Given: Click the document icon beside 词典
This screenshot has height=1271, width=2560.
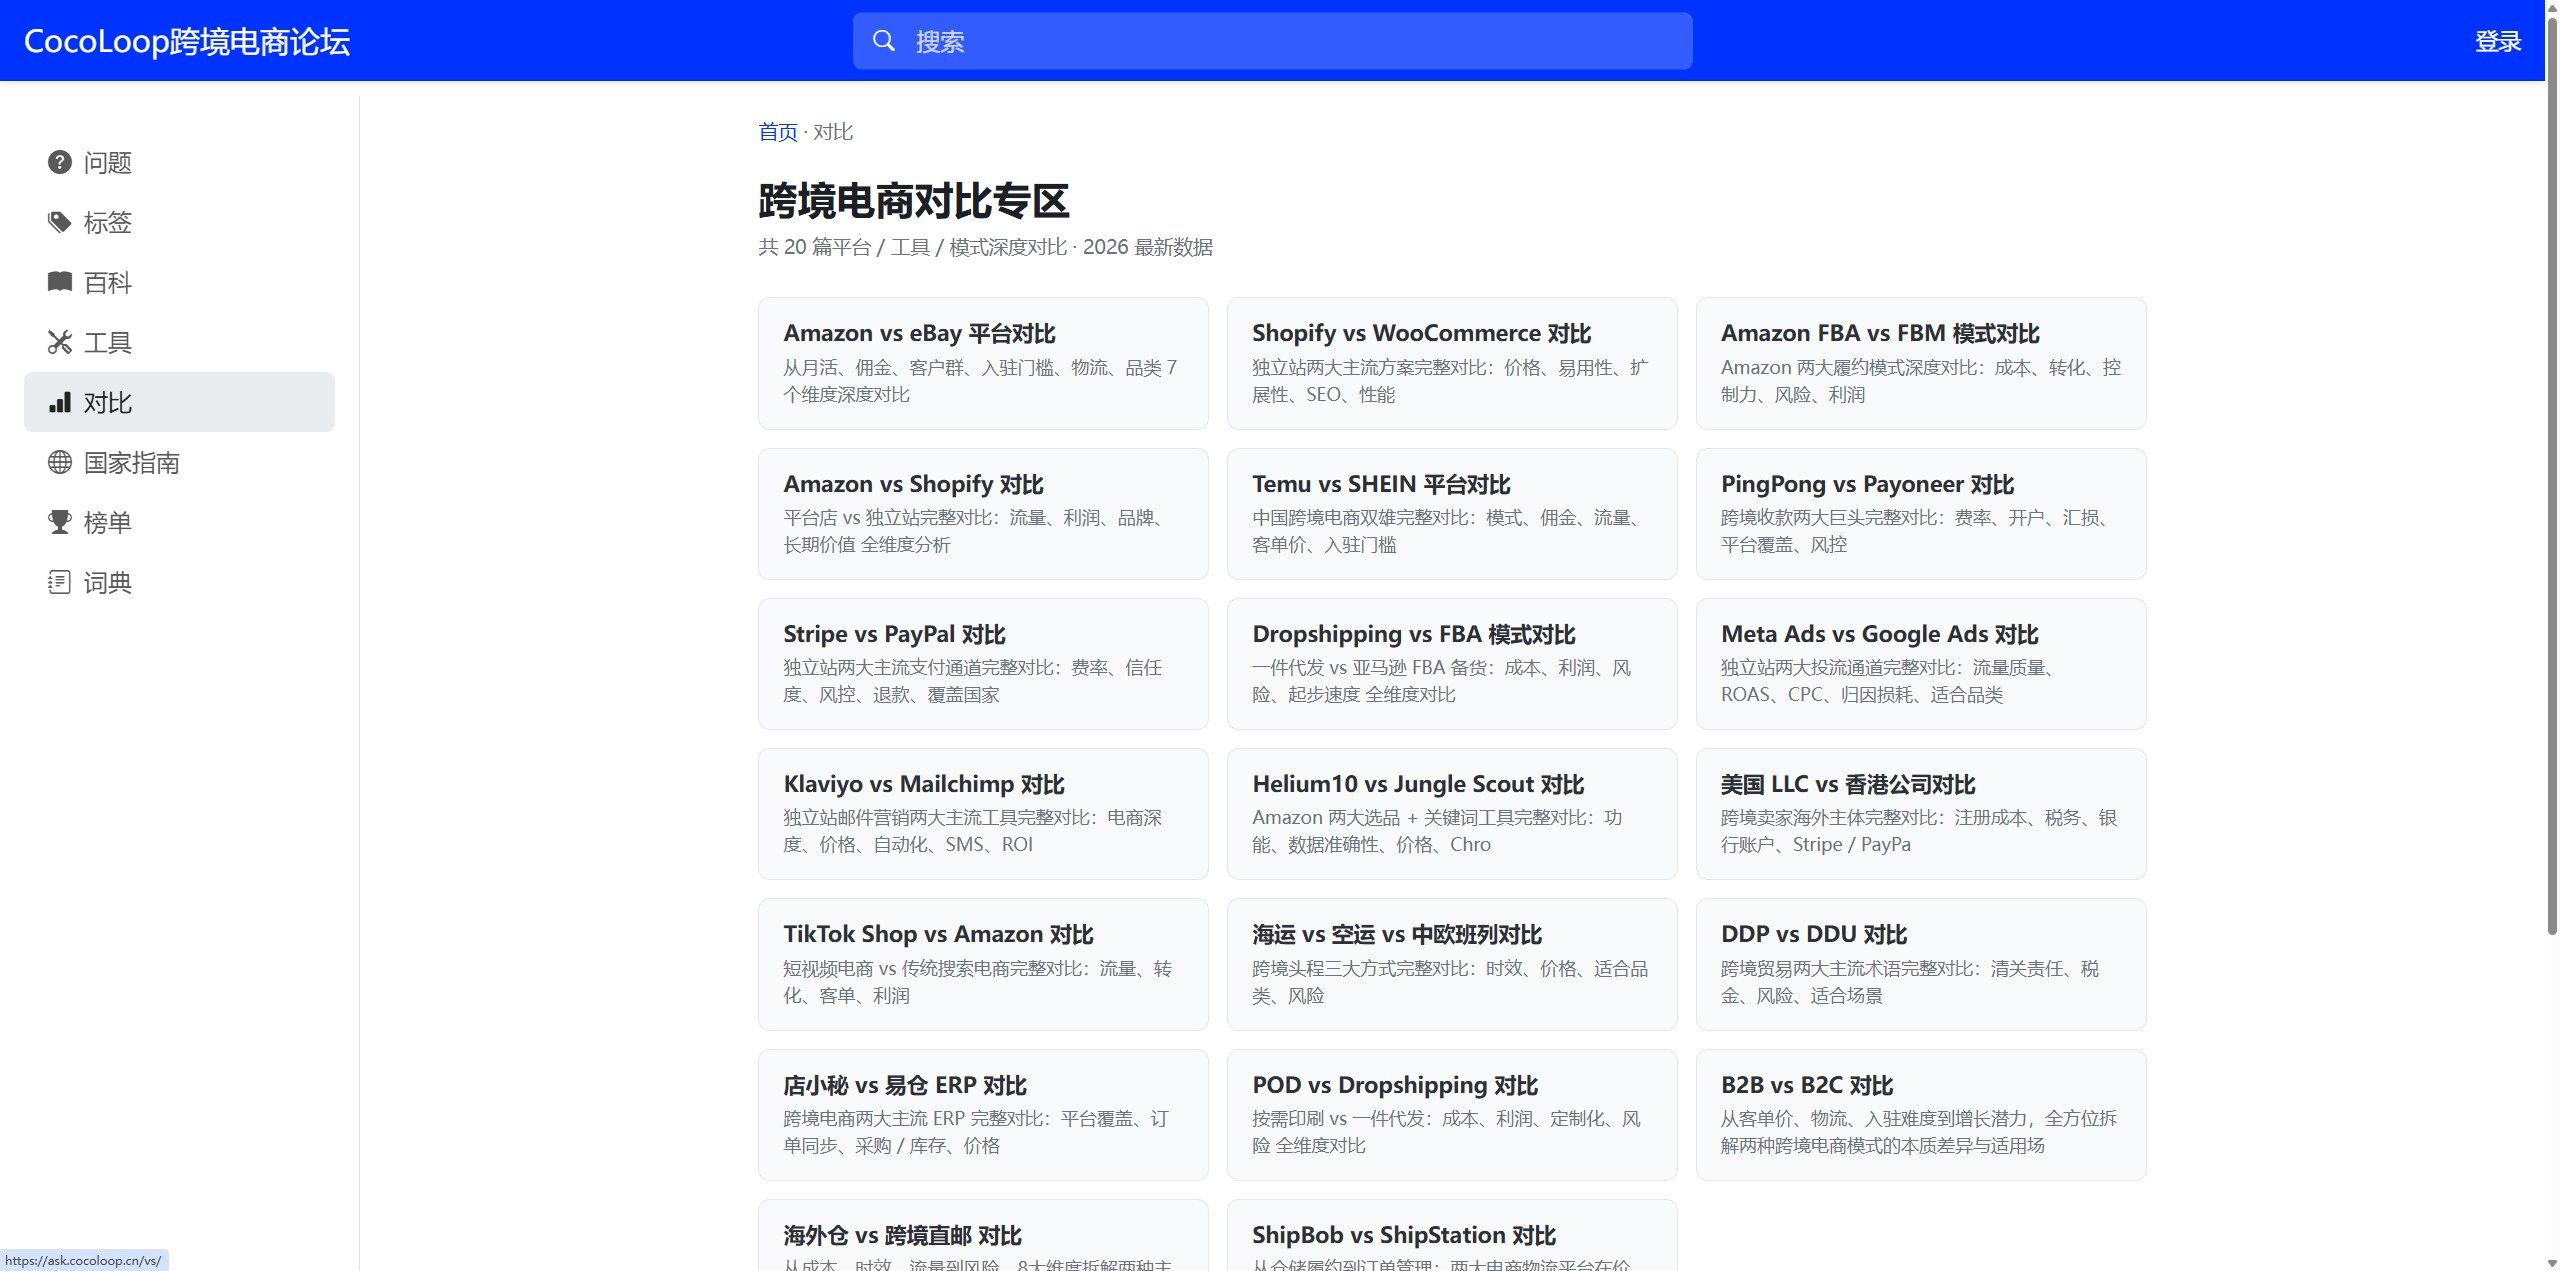Looking at the screenshot, I should pos(60,582).
